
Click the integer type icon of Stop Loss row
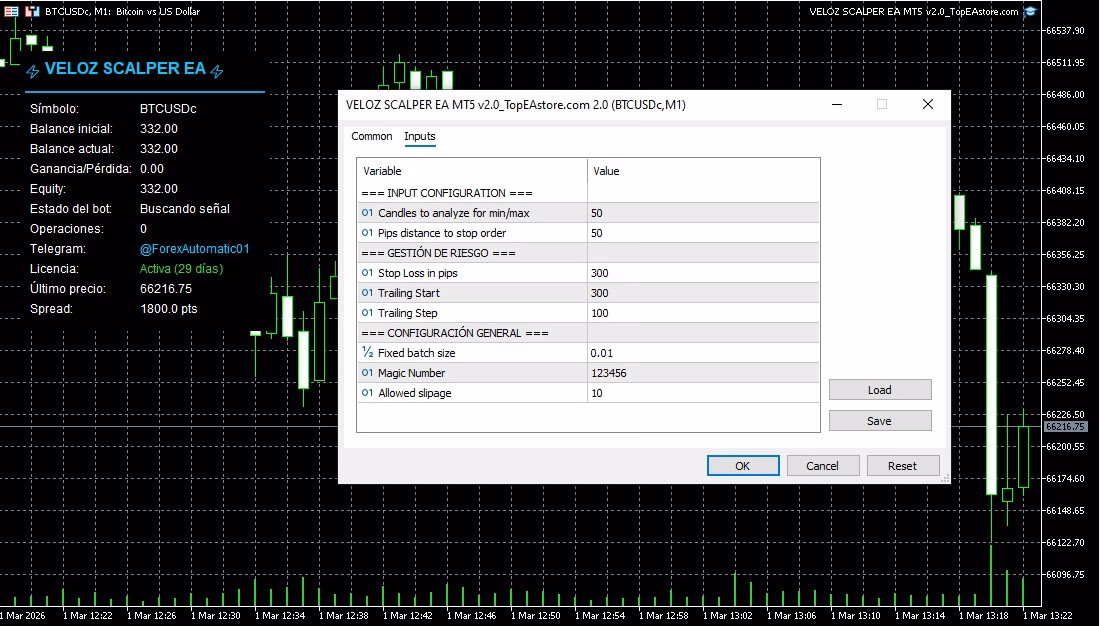(x=367, y=273)
